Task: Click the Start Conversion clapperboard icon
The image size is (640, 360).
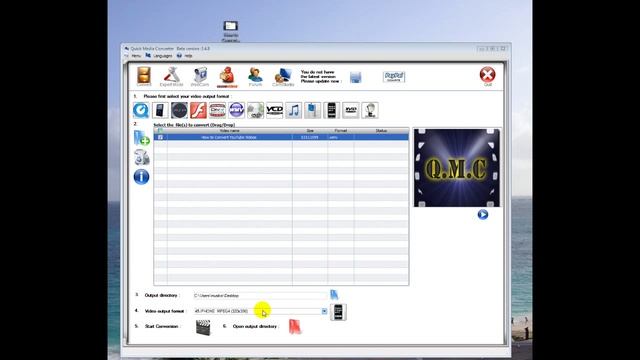Action: coord(203,327)
